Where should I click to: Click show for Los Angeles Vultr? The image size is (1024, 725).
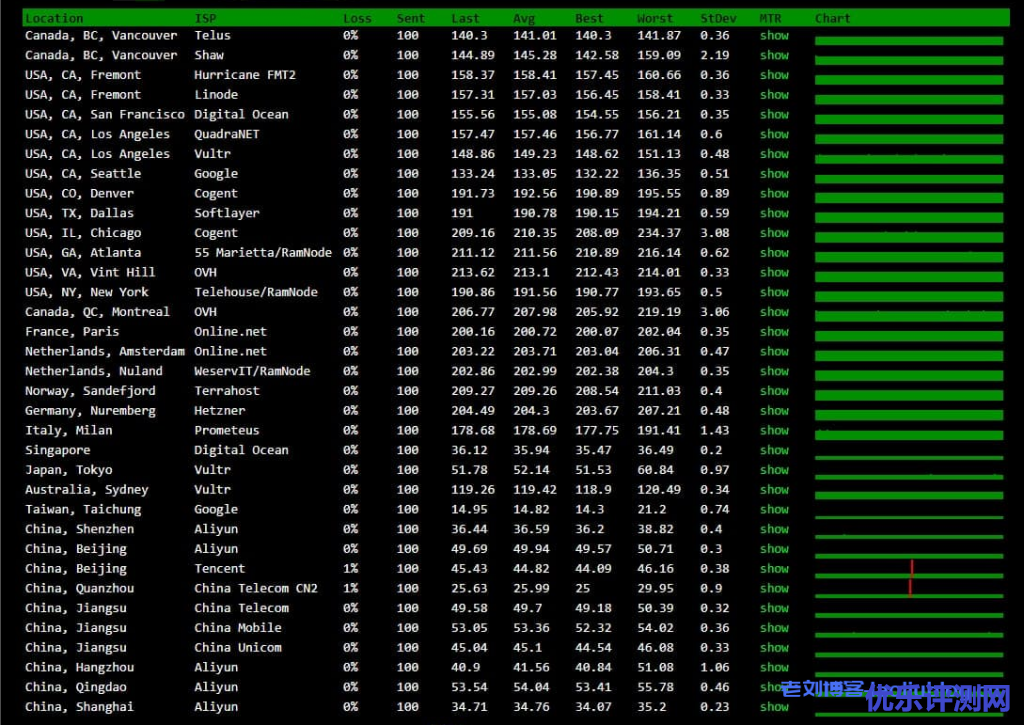pos(774,154)
